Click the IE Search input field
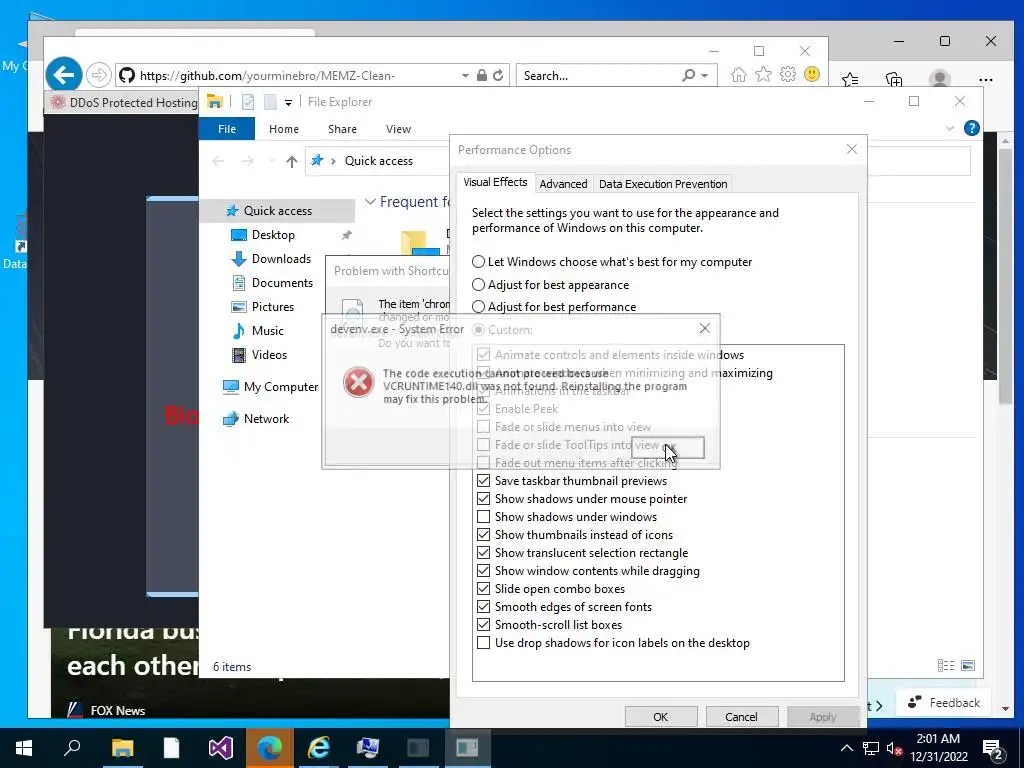 coord(600,76)
